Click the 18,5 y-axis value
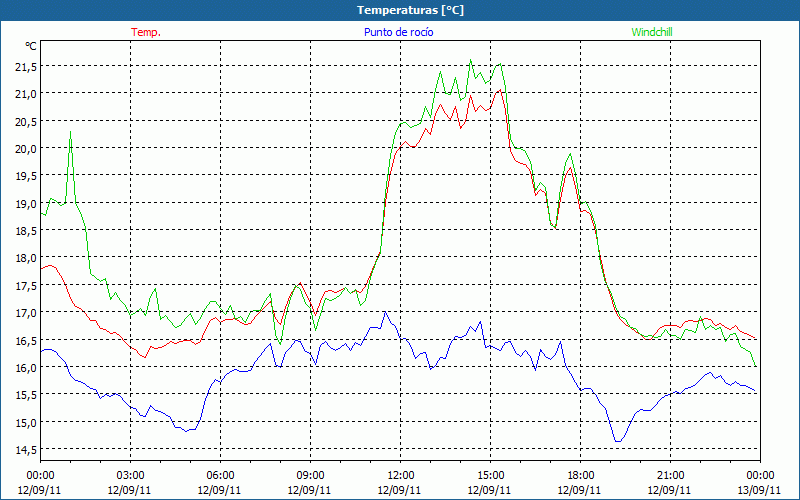Screen dimensions: 800x500 coord(26,231)
